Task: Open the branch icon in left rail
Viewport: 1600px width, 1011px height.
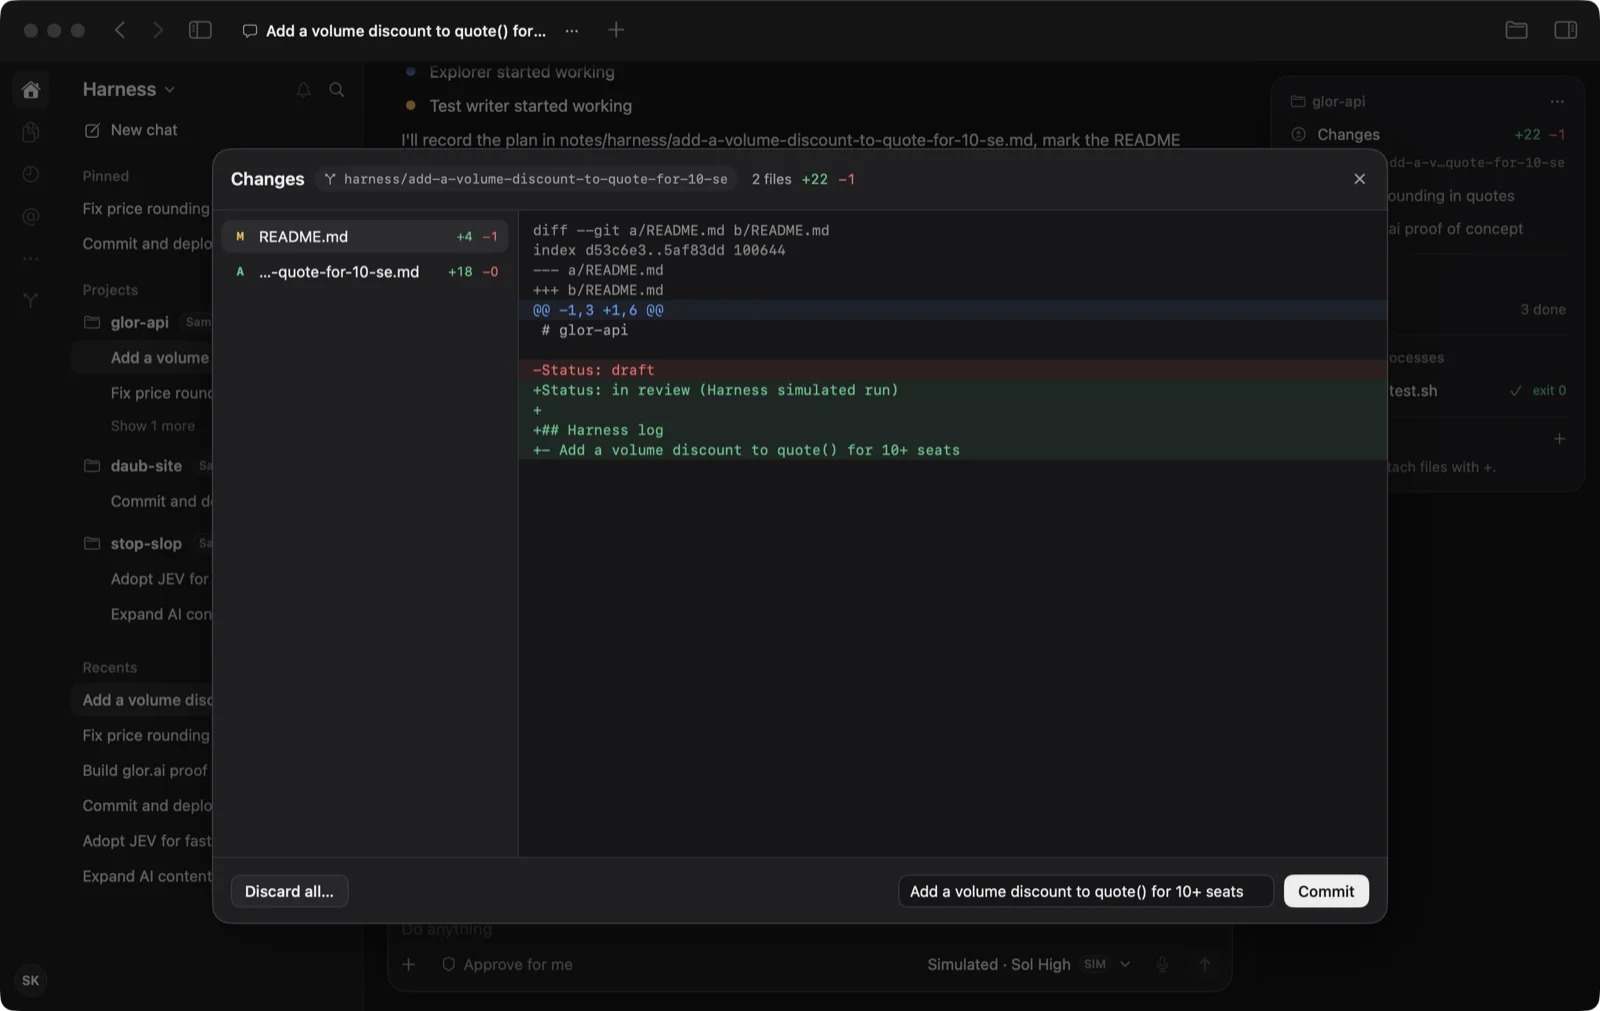Action: [31, 300]
